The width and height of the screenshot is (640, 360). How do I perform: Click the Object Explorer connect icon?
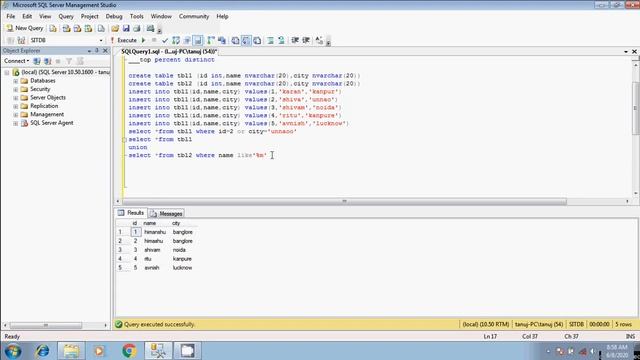[37, 61]
